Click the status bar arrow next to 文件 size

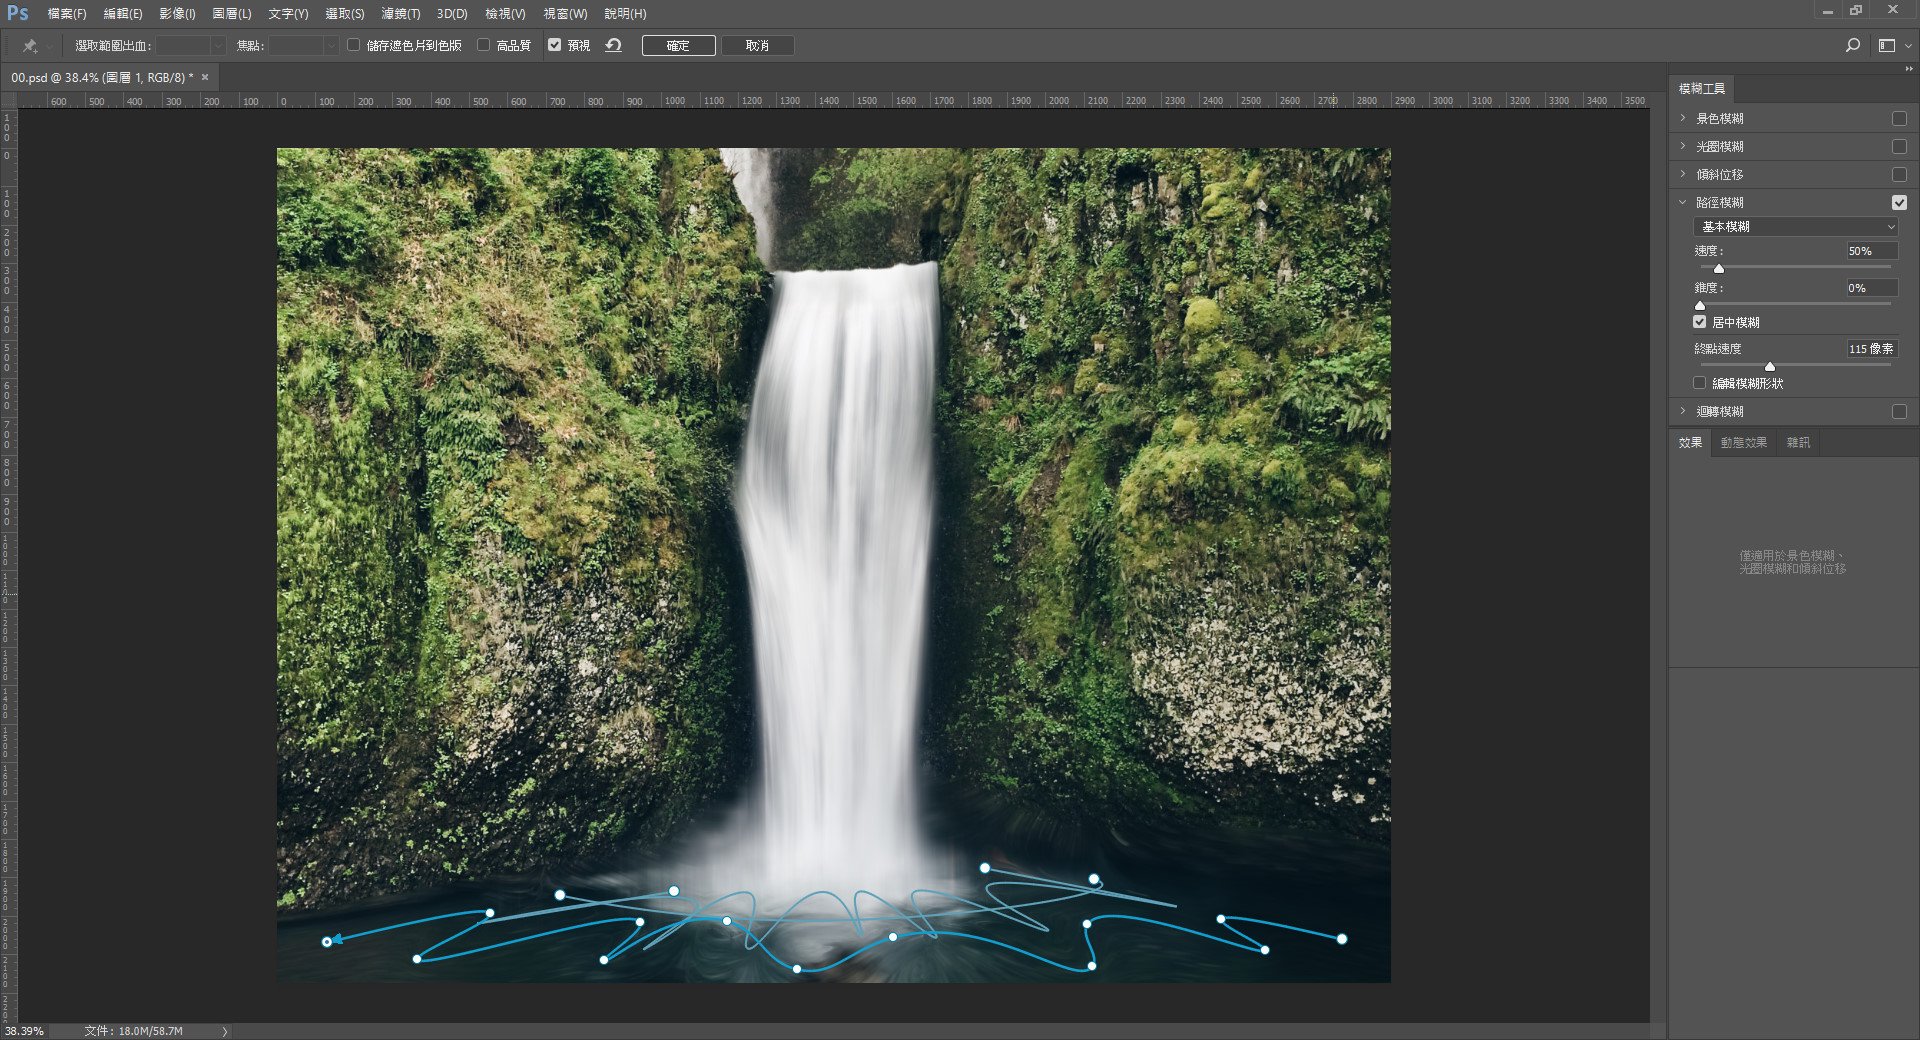(224, 1031)
